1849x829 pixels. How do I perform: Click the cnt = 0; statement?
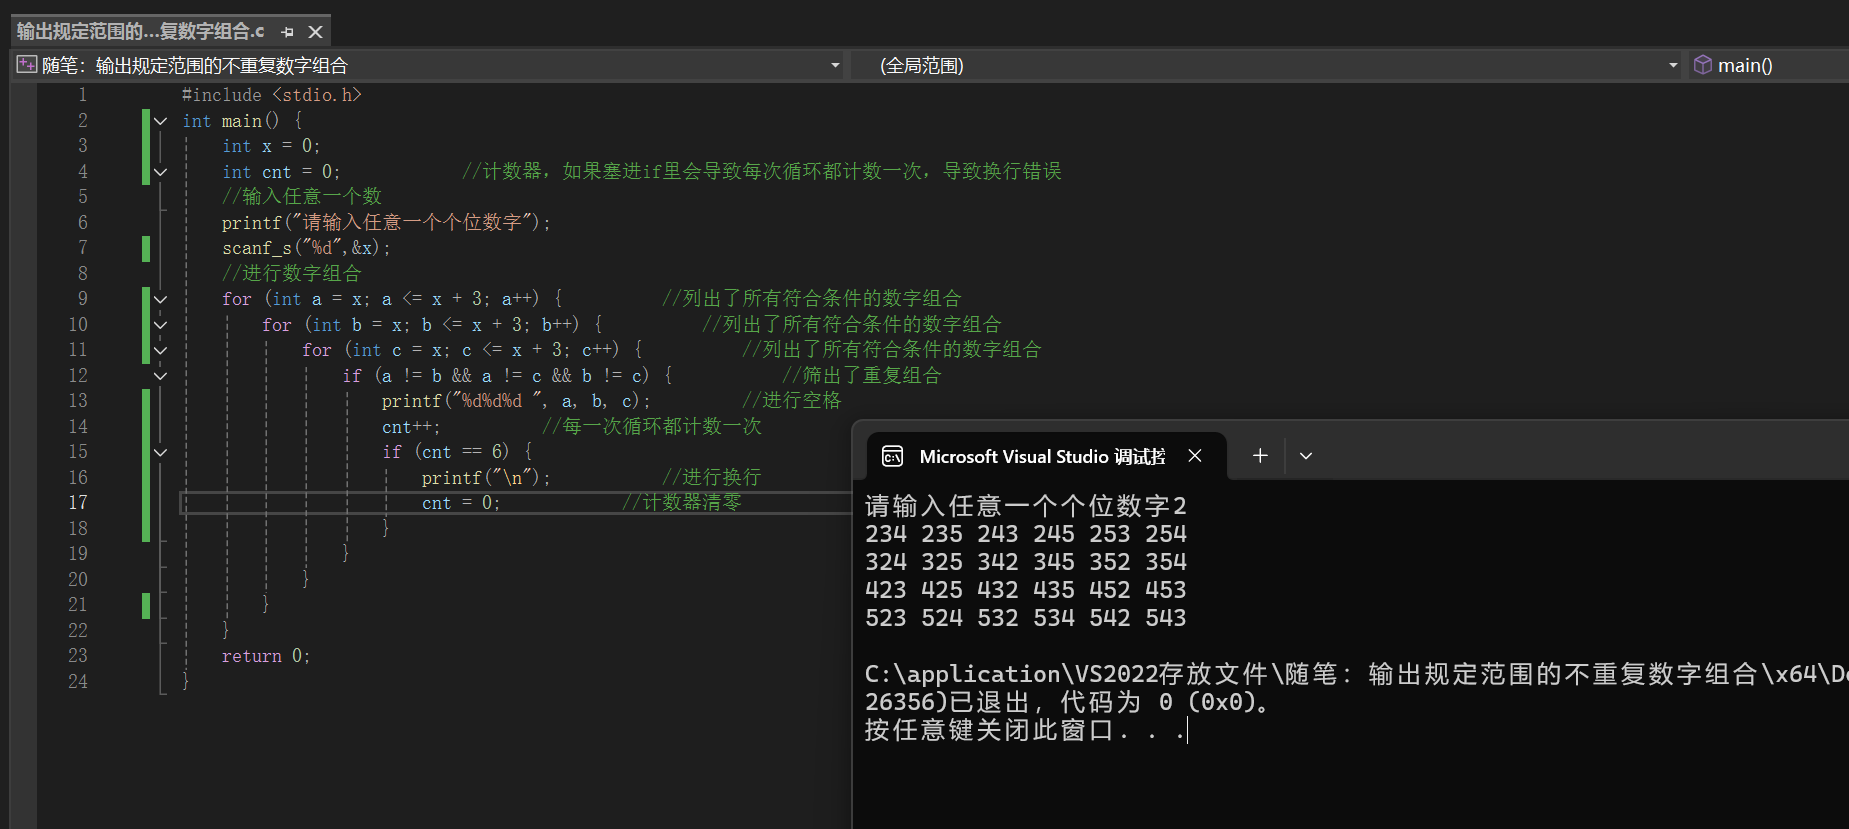461,503
